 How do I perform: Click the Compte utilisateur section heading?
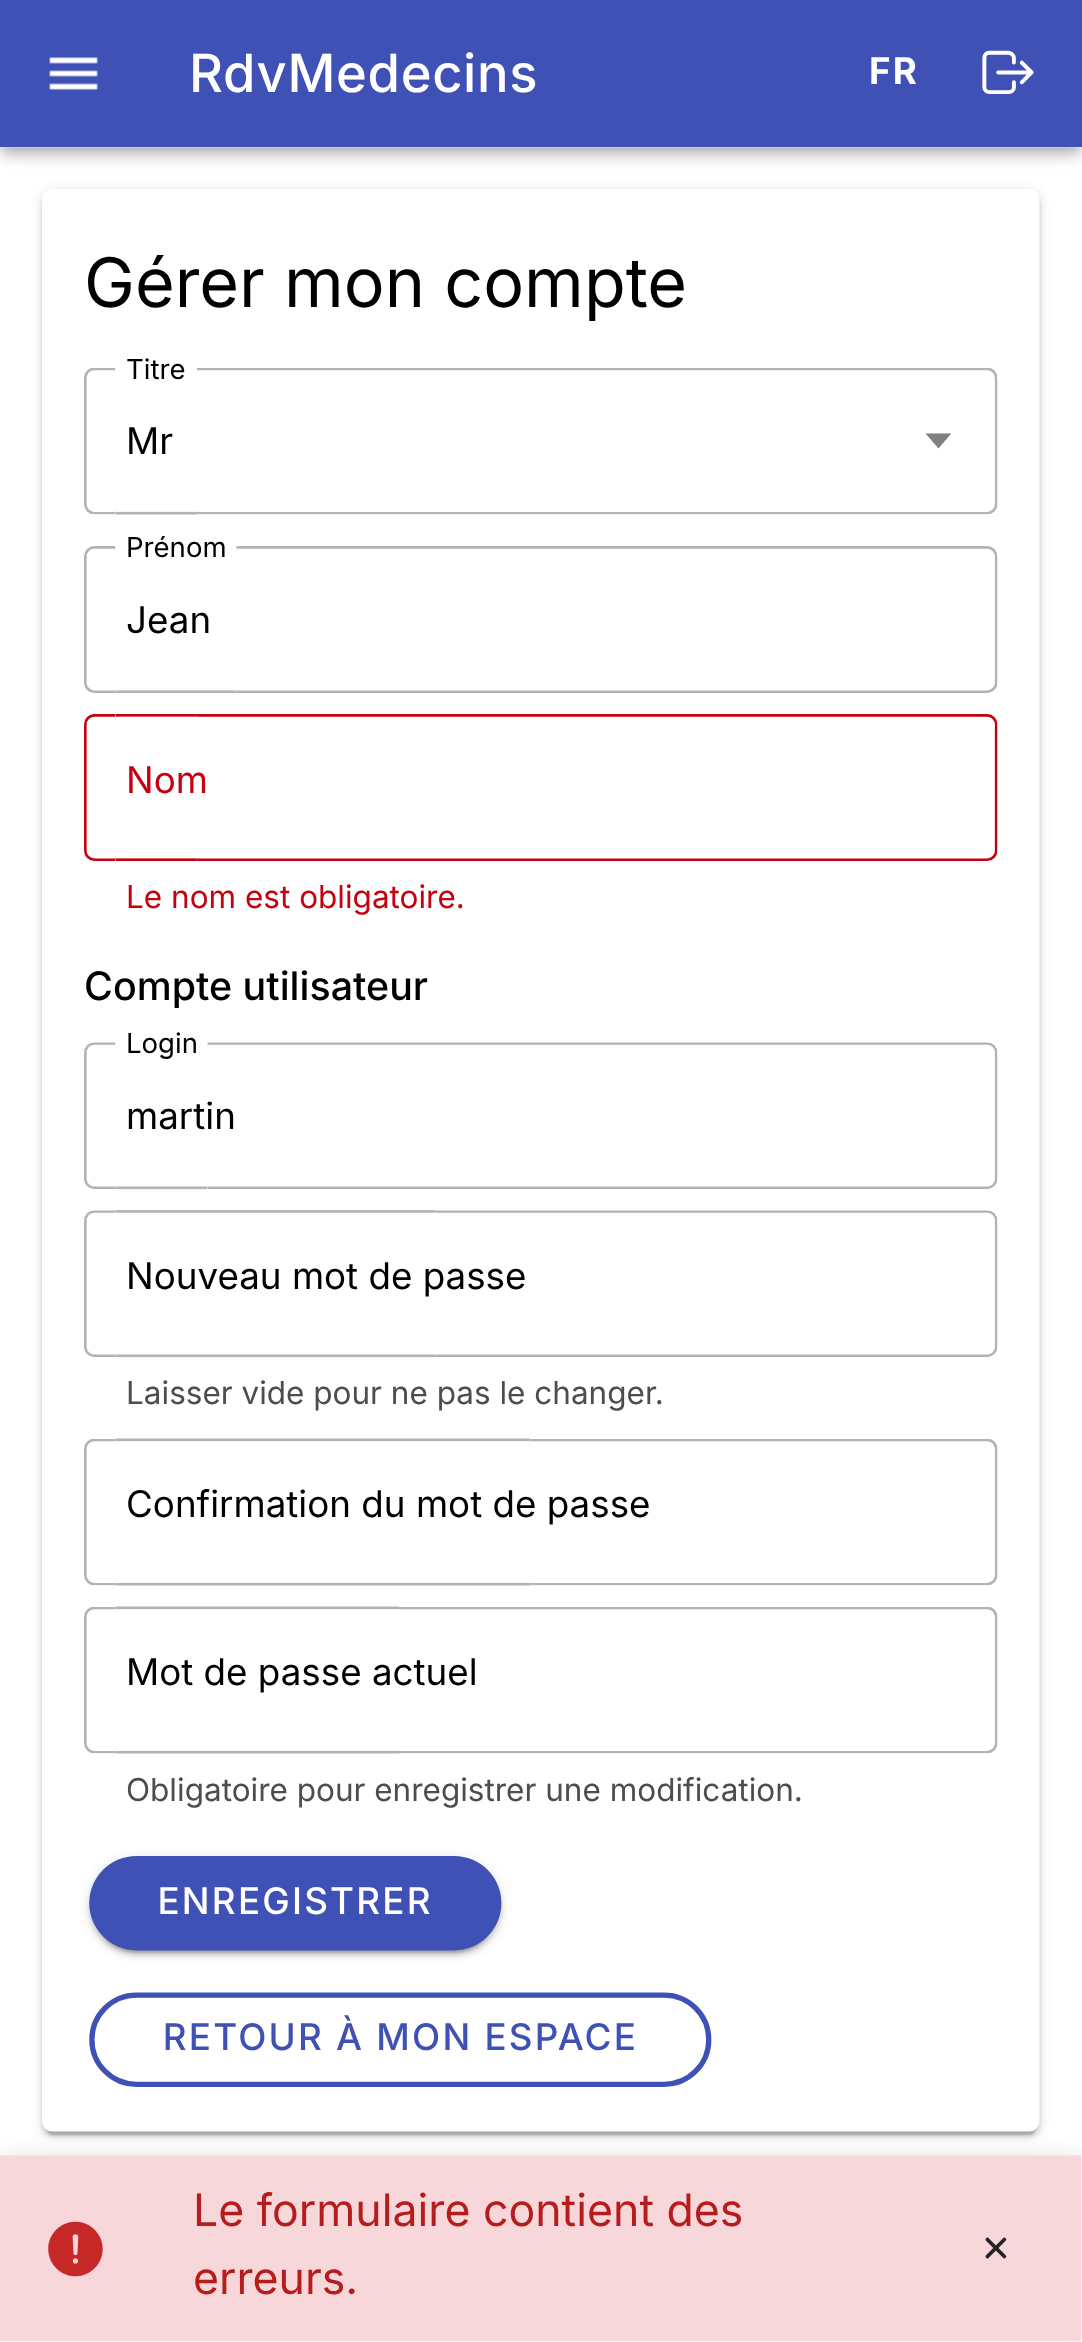click(256, 987)
